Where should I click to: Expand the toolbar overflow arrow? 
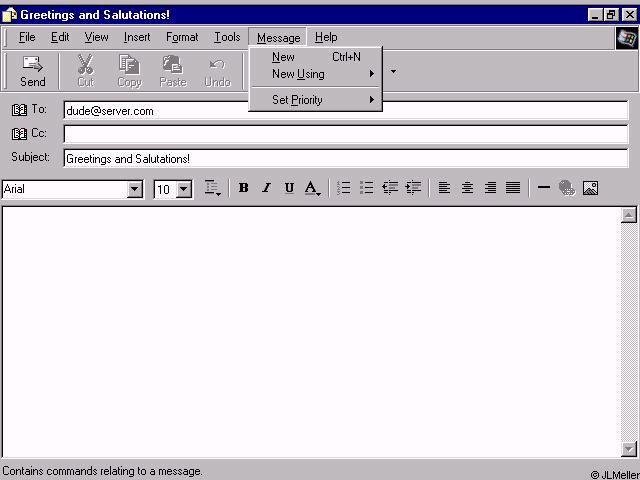(393, 72)
